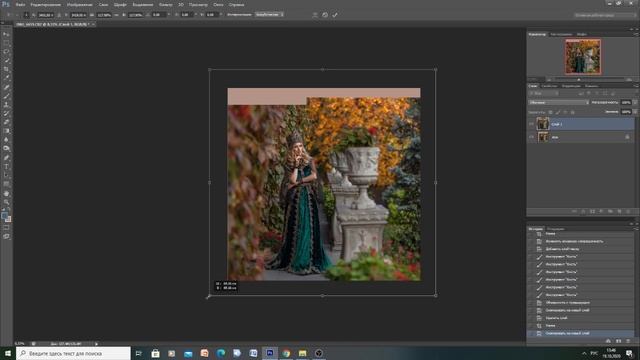Open the Файл menu
640x360 pixels.
point(20,4)
